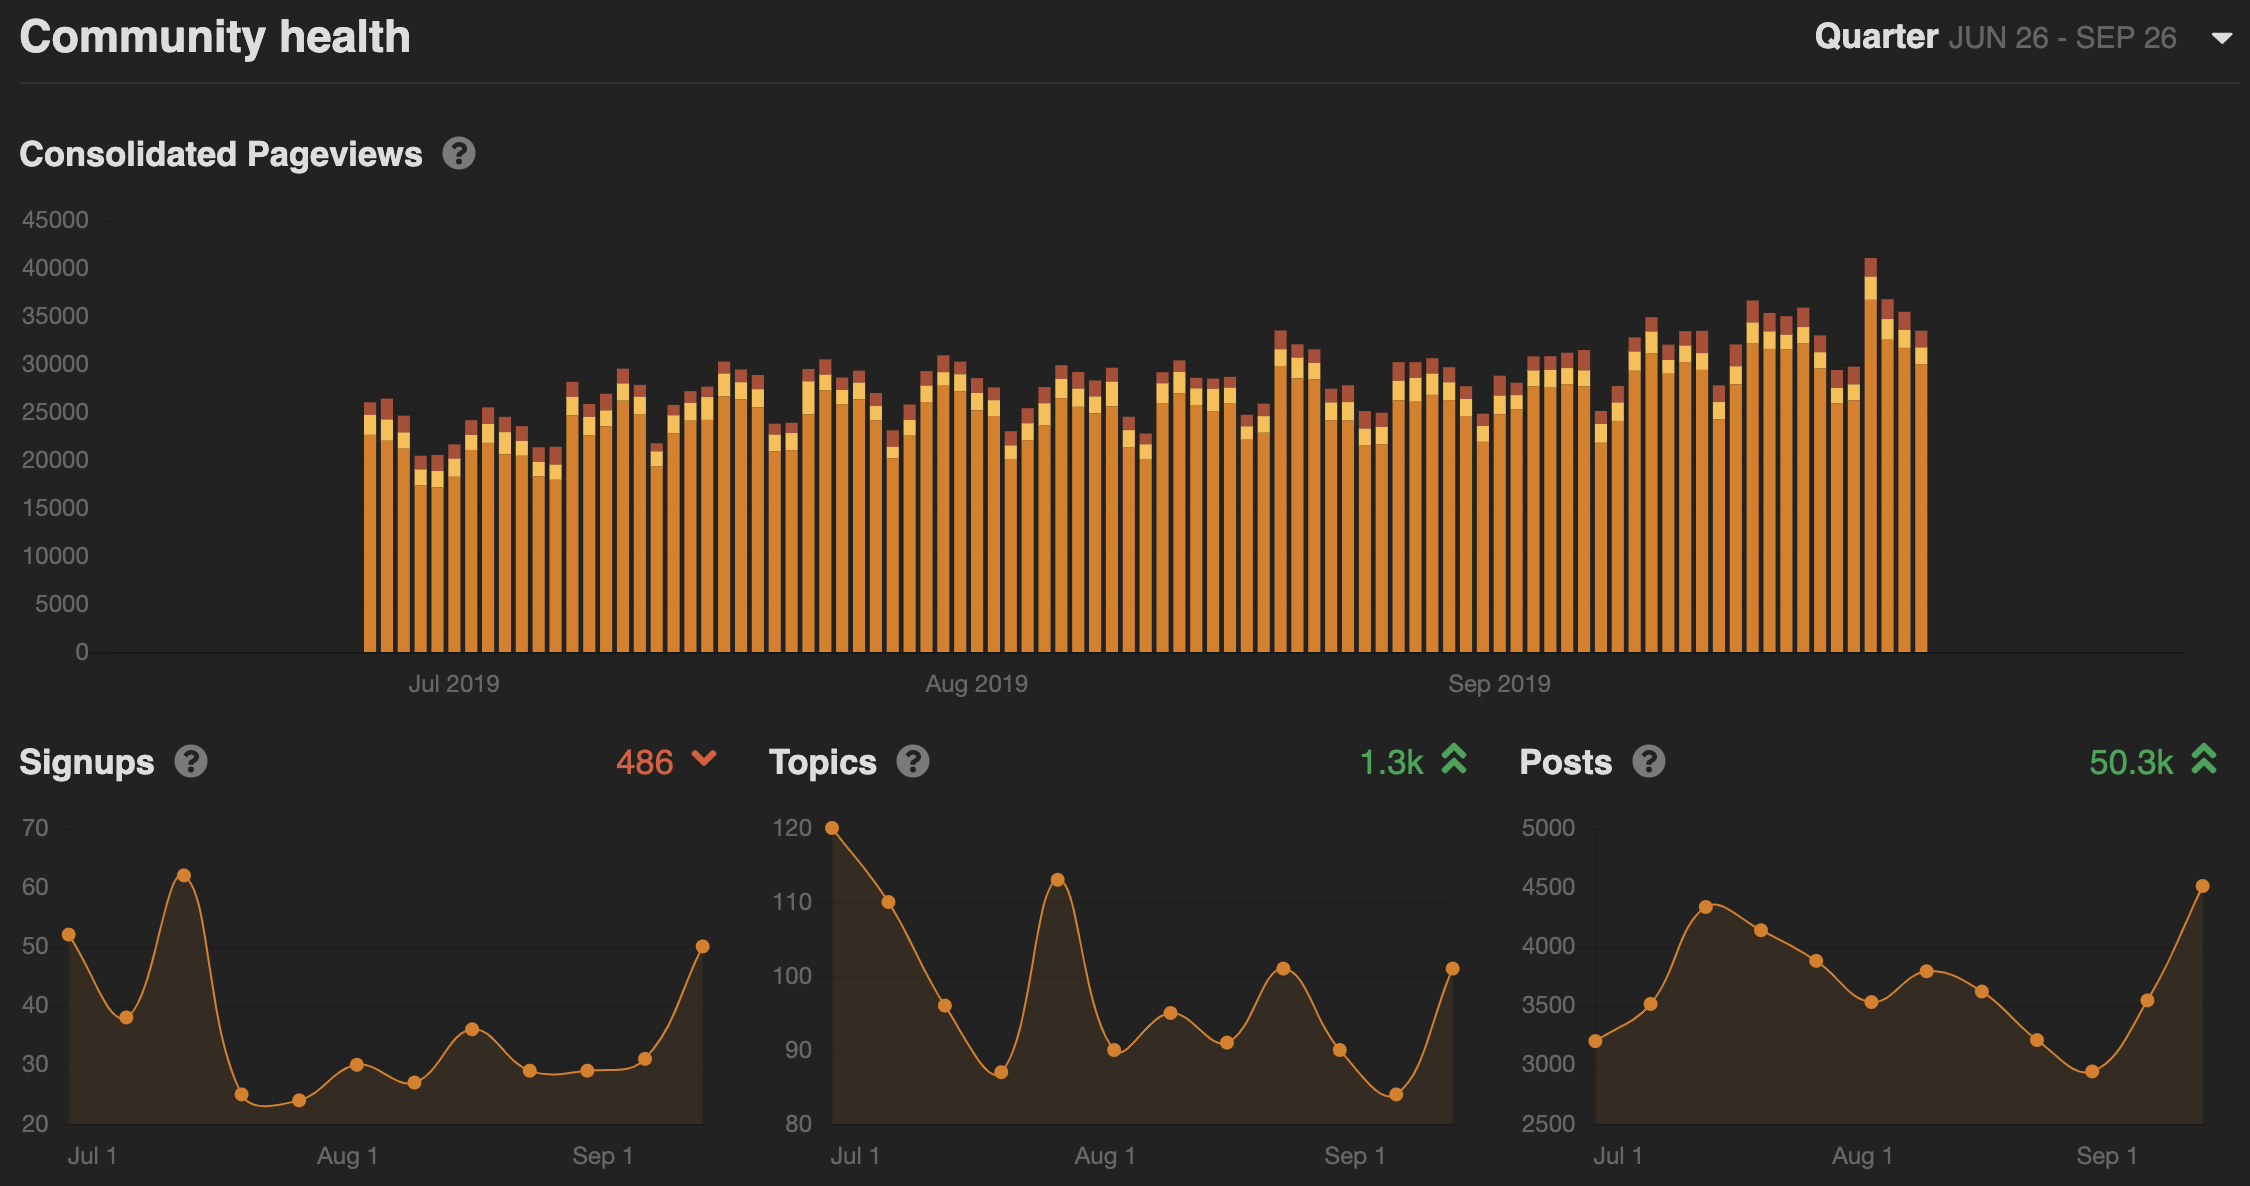Select the final Posts data point at 4500
The image size is (2250, 1186).
click(2203, 886)
